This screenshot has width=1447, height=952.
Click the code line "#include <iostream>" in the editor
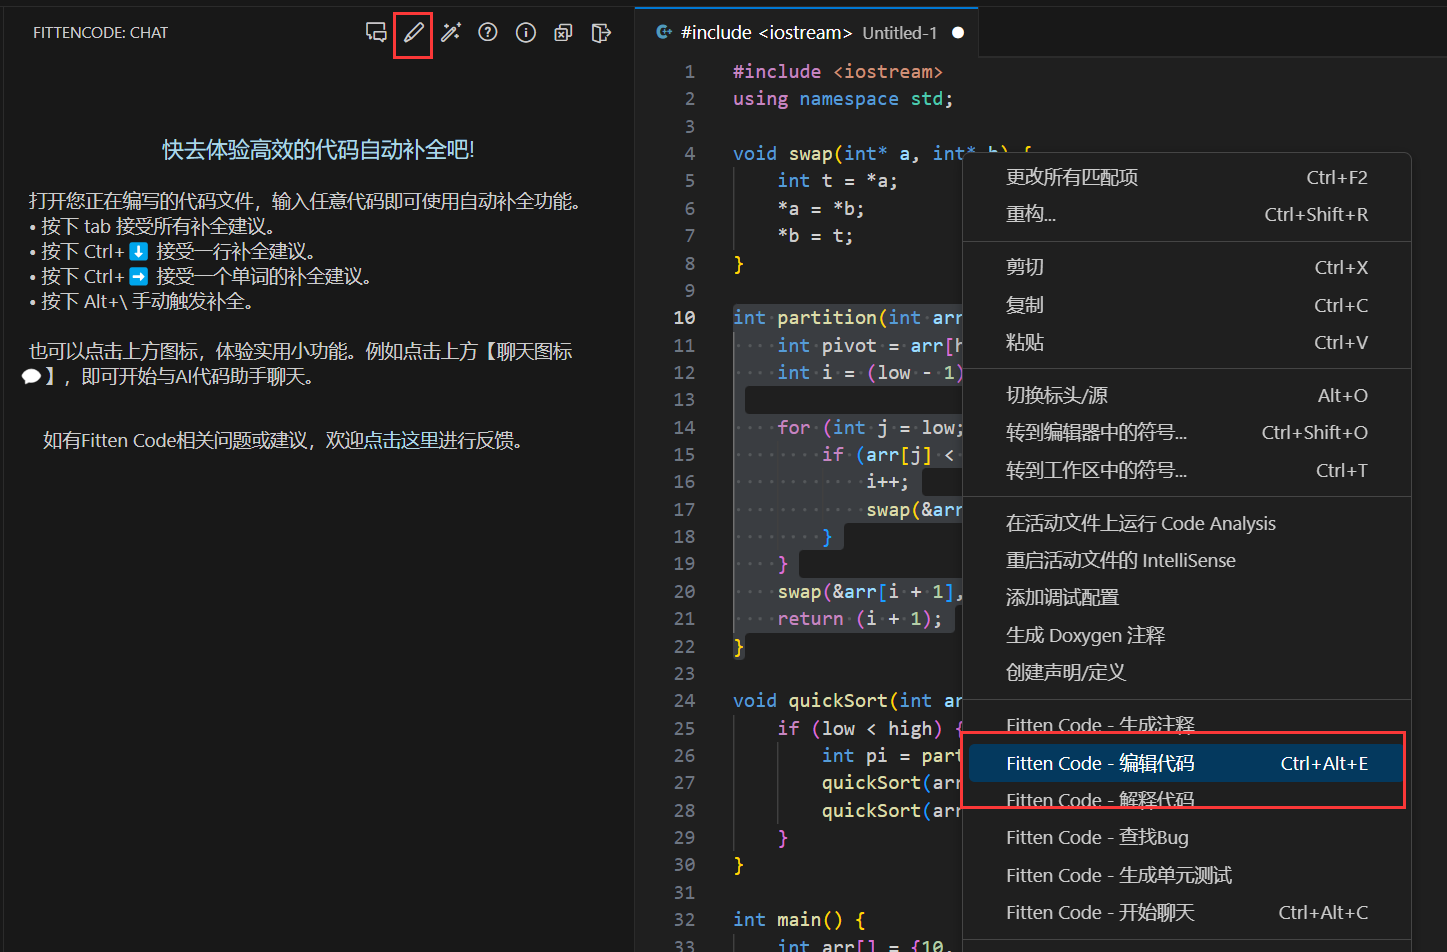pyautogui.click(x=838, y=72)
